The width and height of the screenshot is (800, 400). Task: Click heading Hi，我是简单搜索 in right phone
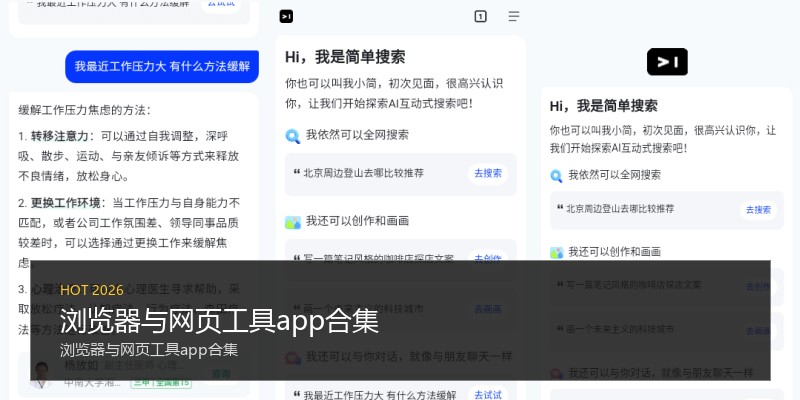[604, 106]
